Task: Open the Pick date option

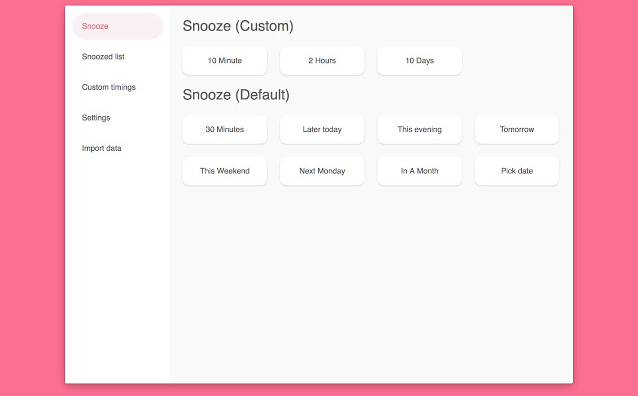Action: pyautogui.click(x=517, y=171)
